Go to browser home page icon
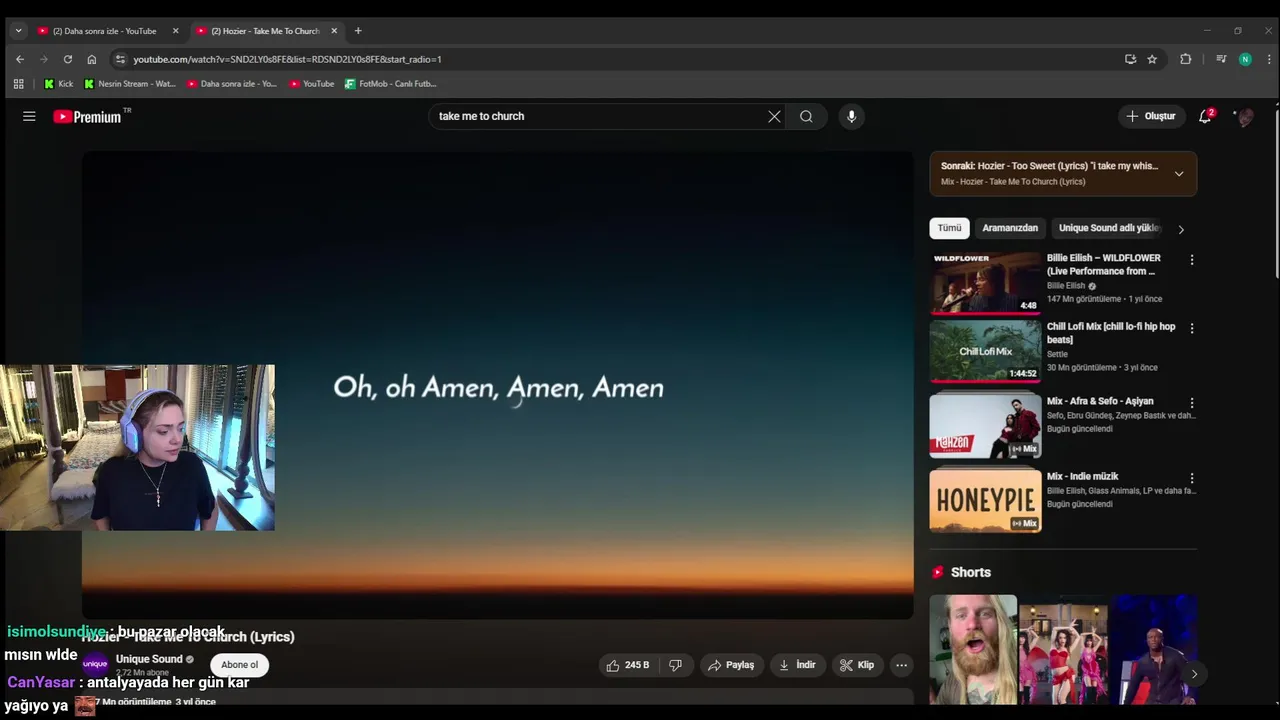This screenshot has width=1280, height=720. coord(92,59)
